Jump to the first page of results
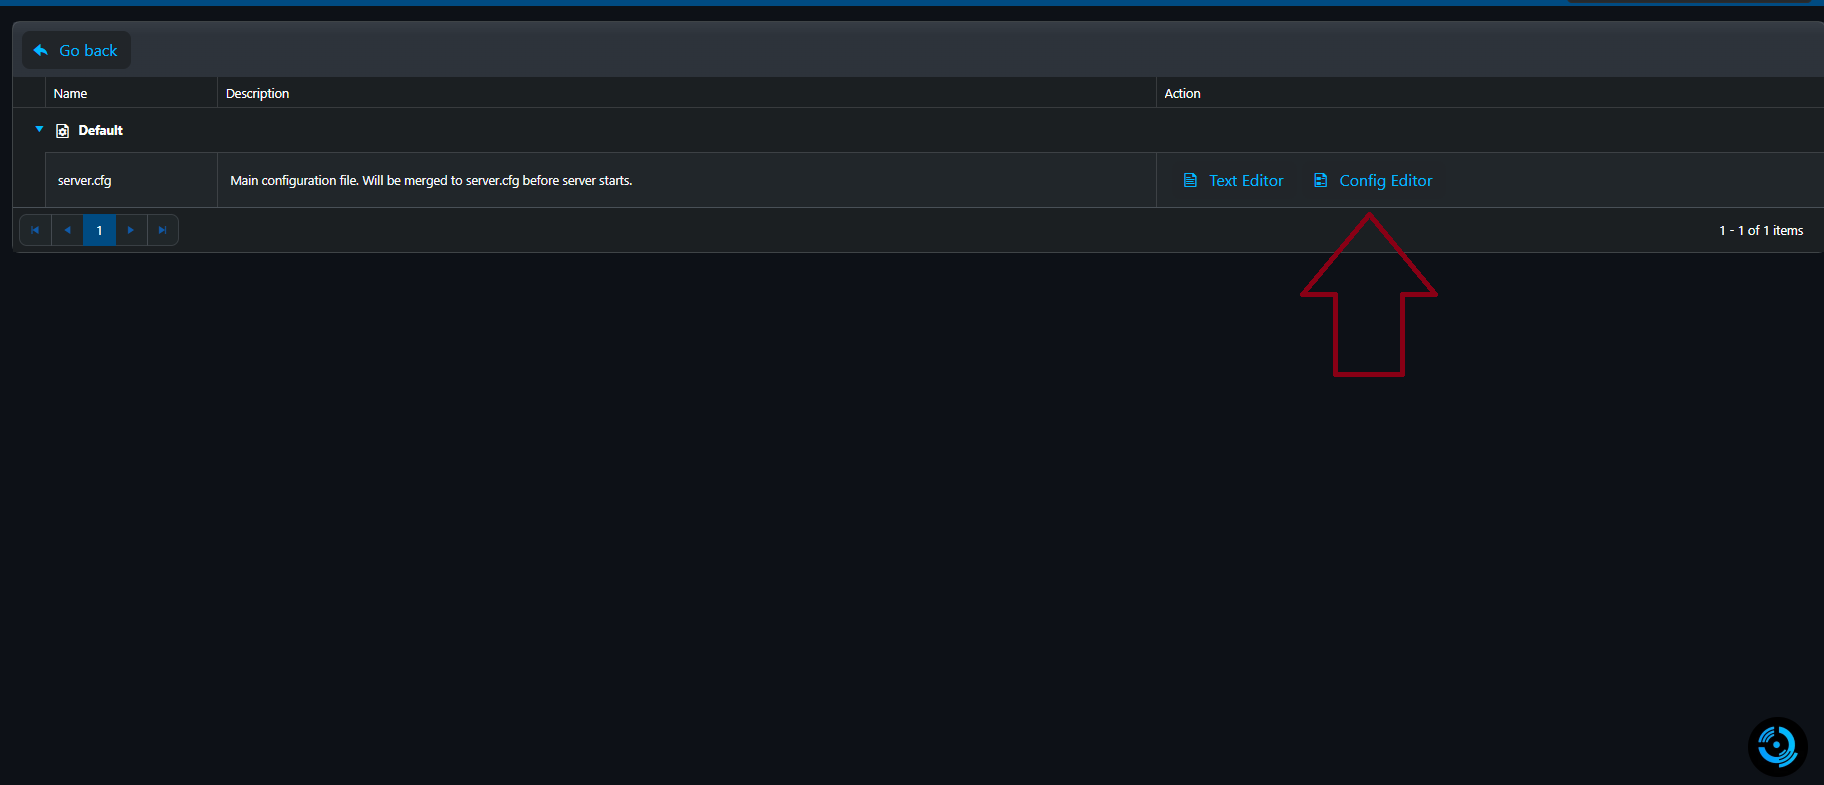The image size is (1824, 785). tap(35, 230)
